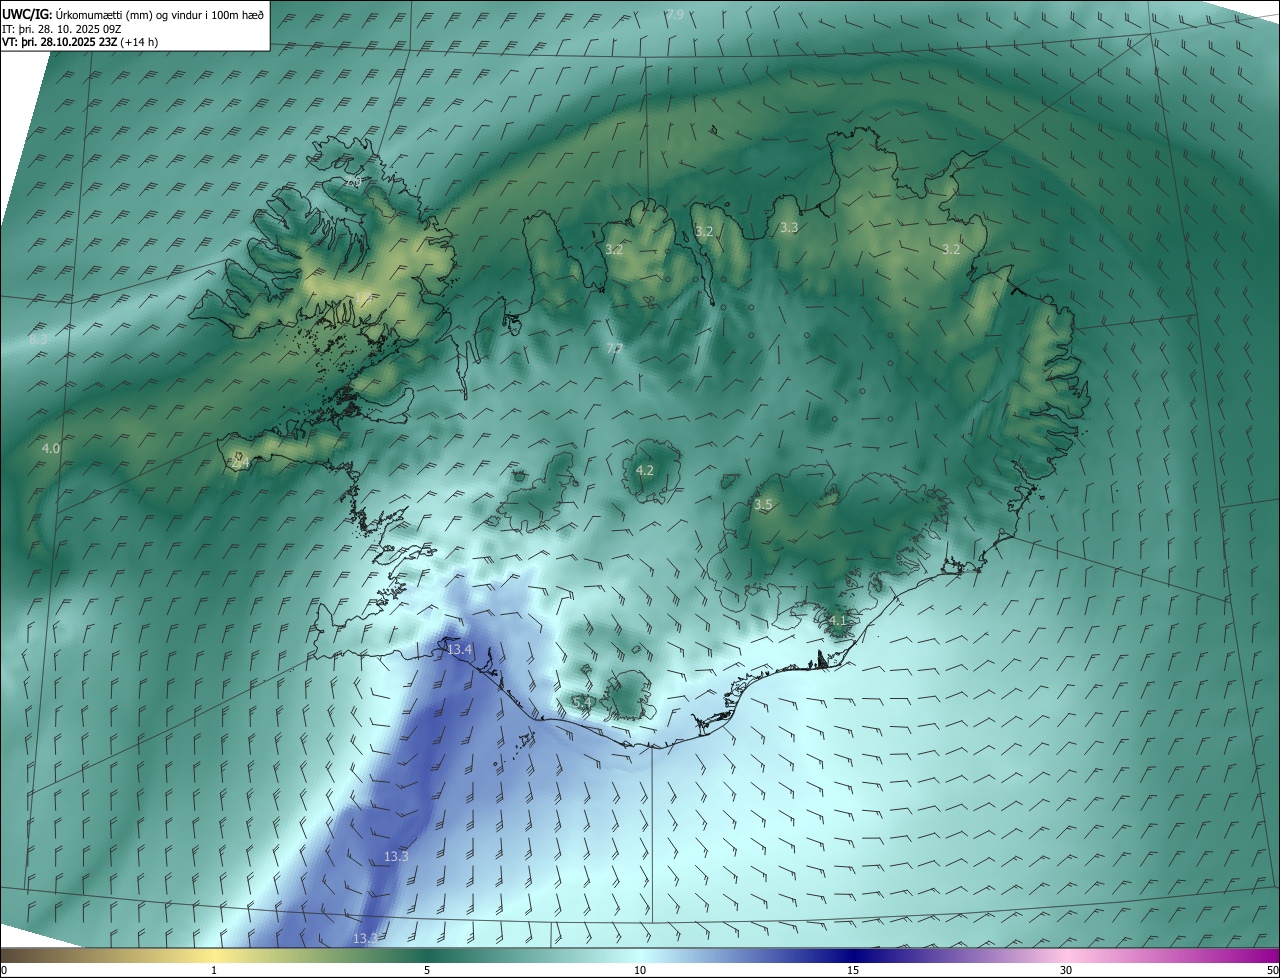Click the 4.0 value label on the map
The height and width of the screenshot is (978, 1280).
[x=51, y=449]
